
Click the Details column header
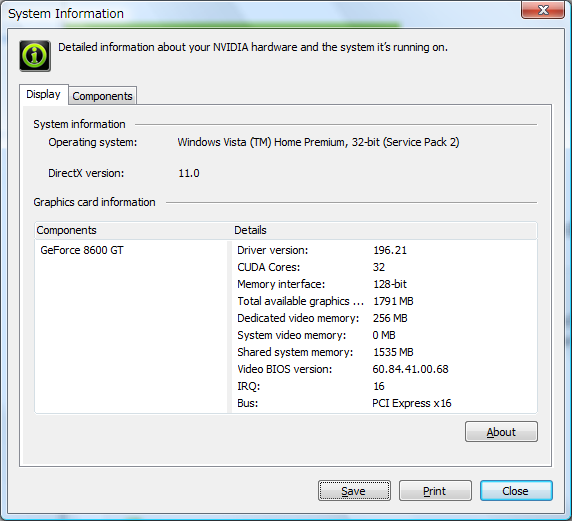tap(384, 230)
